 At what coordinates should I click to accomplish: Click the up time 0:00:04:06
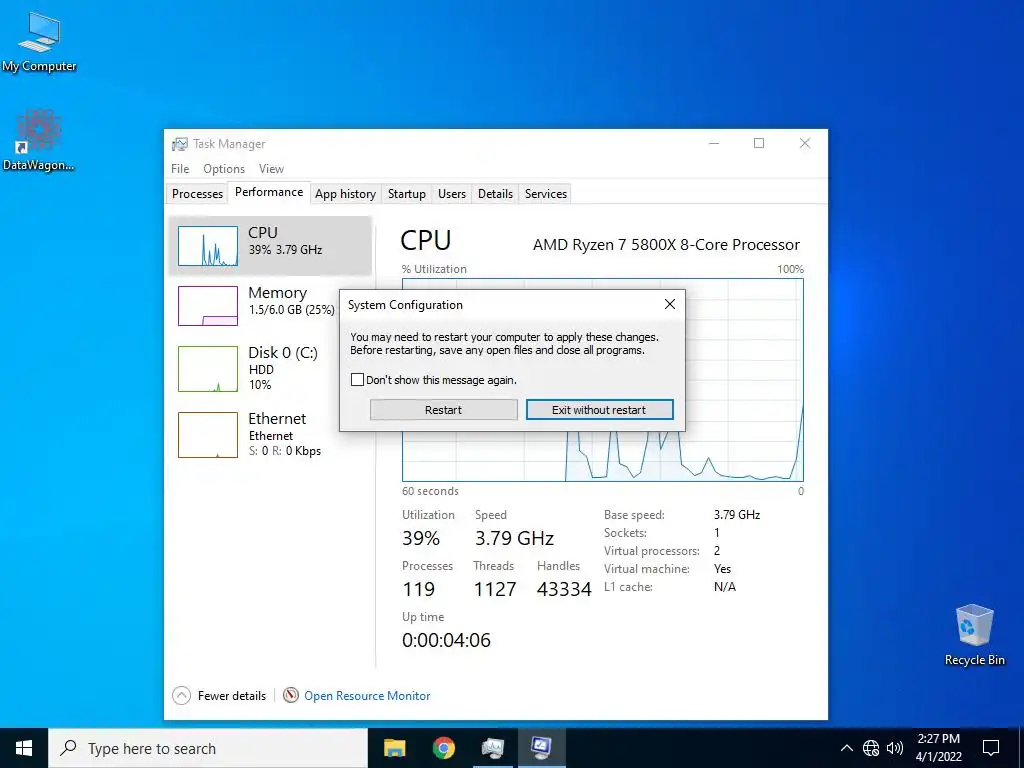click(x=446, y=640)
